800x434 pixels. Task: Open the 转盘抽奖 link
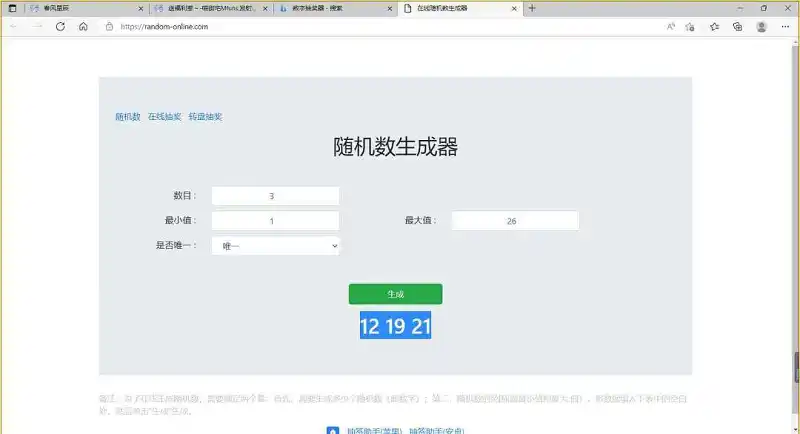pyautogui.click(x=205, y=117)
